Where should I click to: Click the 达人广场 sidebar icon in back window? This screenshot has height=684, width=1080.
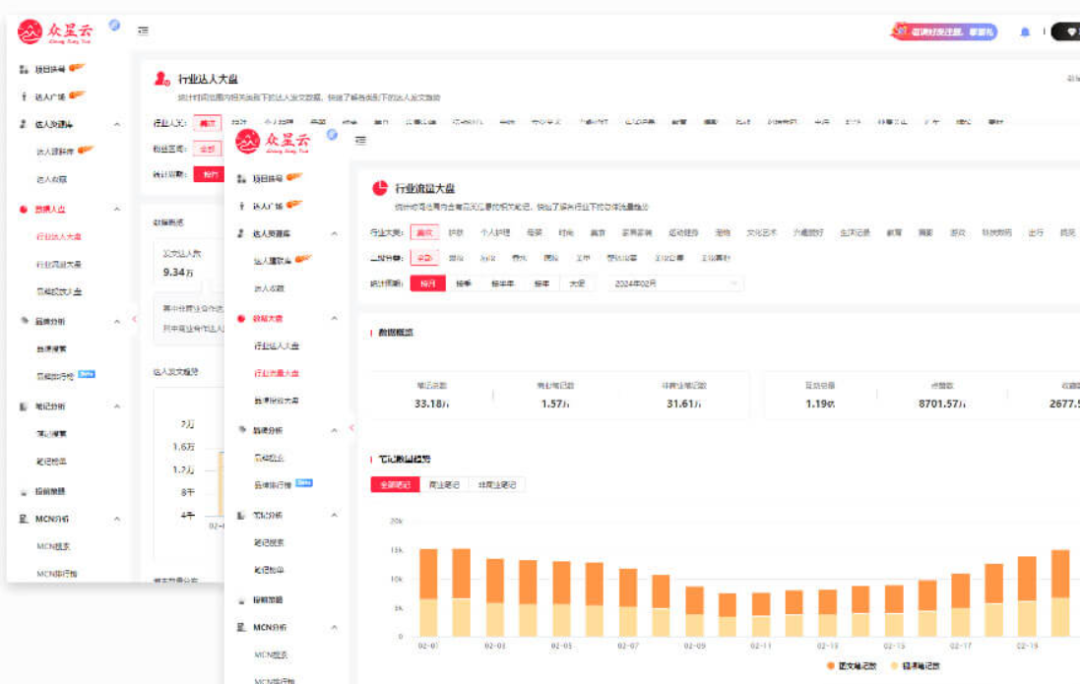click(x=23, y=96)
